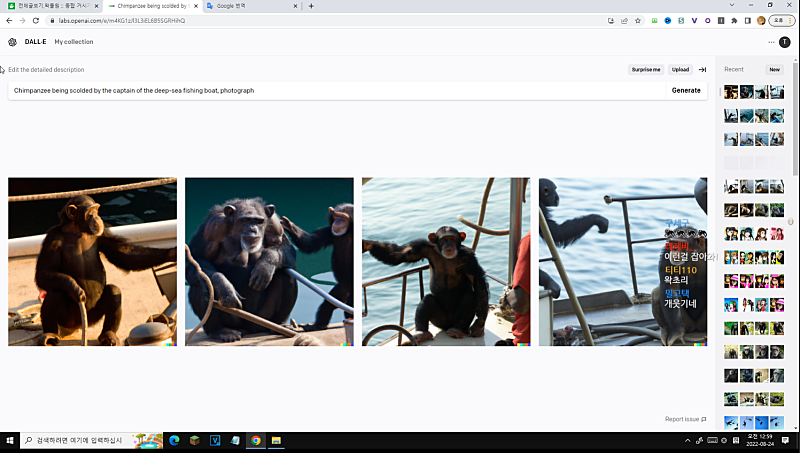Viewport: 800px width, 453px height.
Task: Open the green extension icon in toolbar
Action: tap(654, 20)
